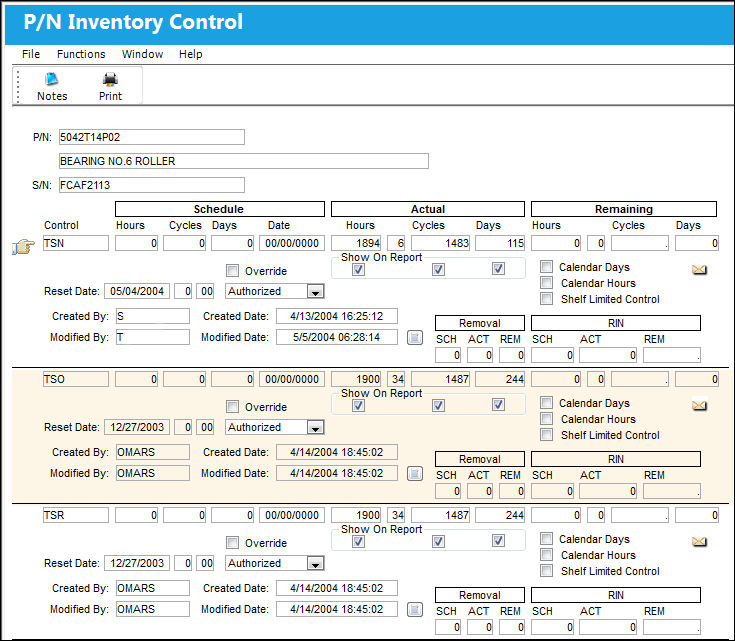This screenshot has width=735, height=641.
Task: Click the TSR control name field
Action: coord(76,515)
